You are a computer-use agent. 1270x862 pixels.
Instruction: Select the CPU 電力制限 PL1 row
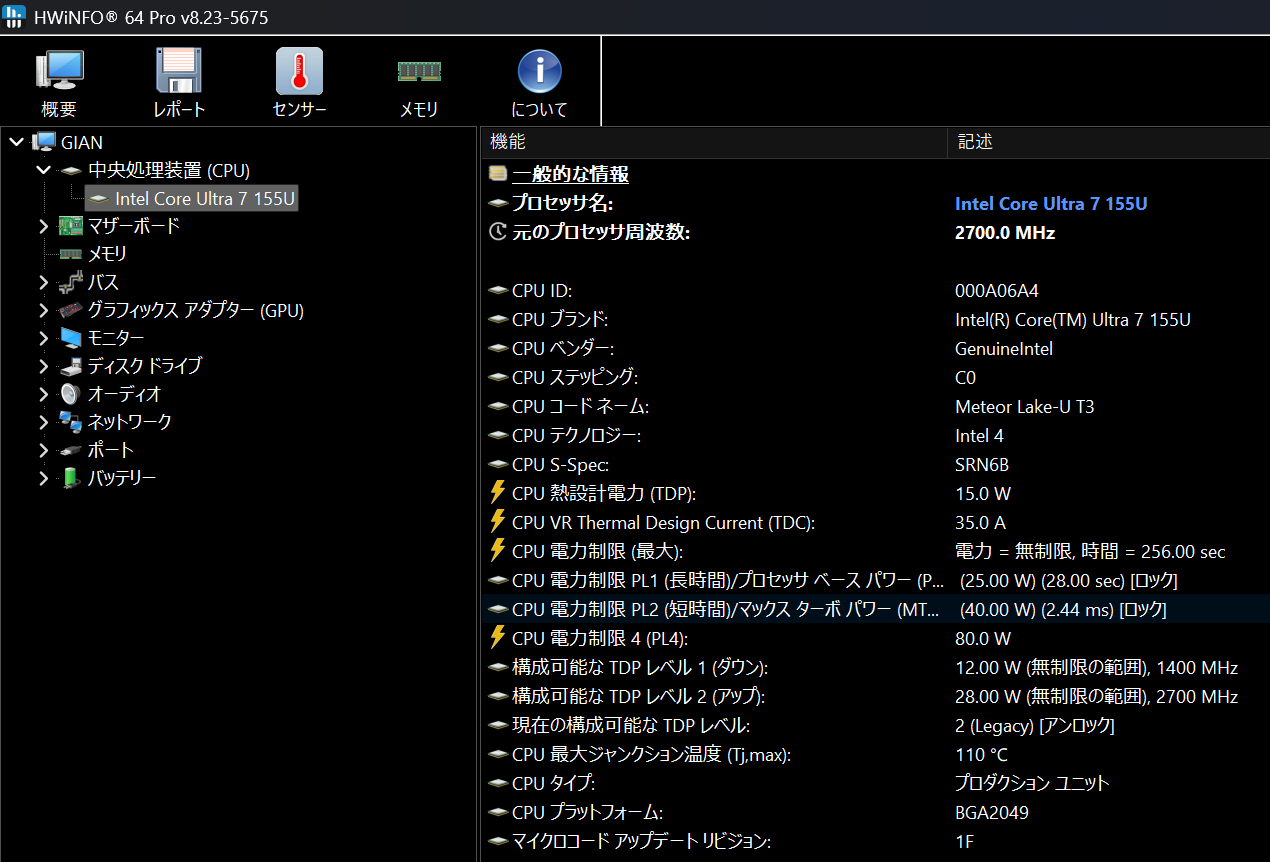[875, 580]
